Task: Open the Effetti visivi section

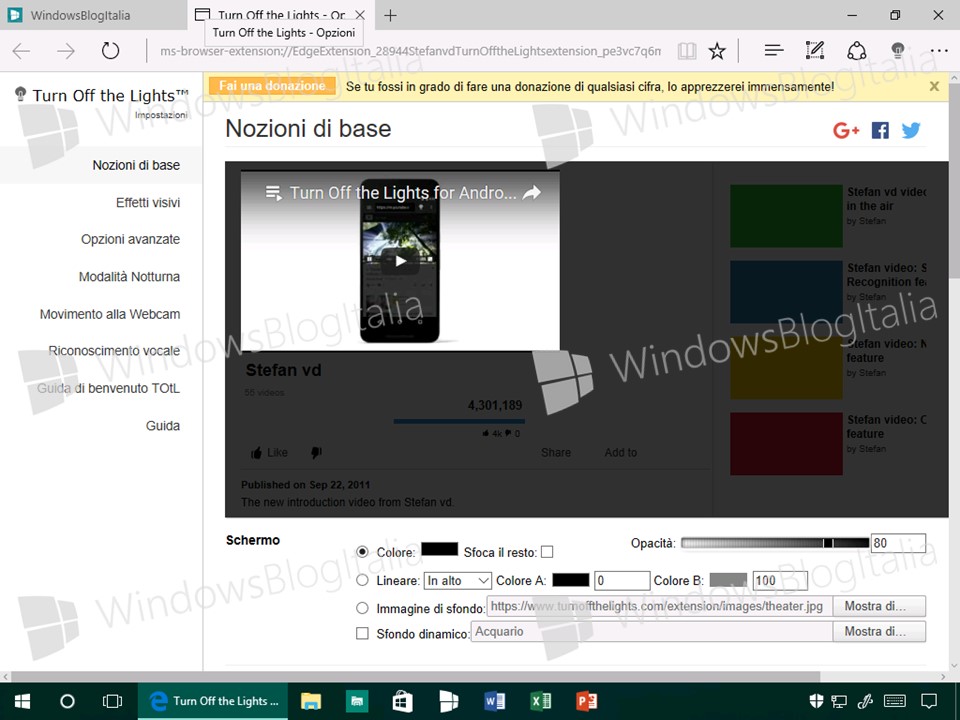Action: tap(148, 203)
